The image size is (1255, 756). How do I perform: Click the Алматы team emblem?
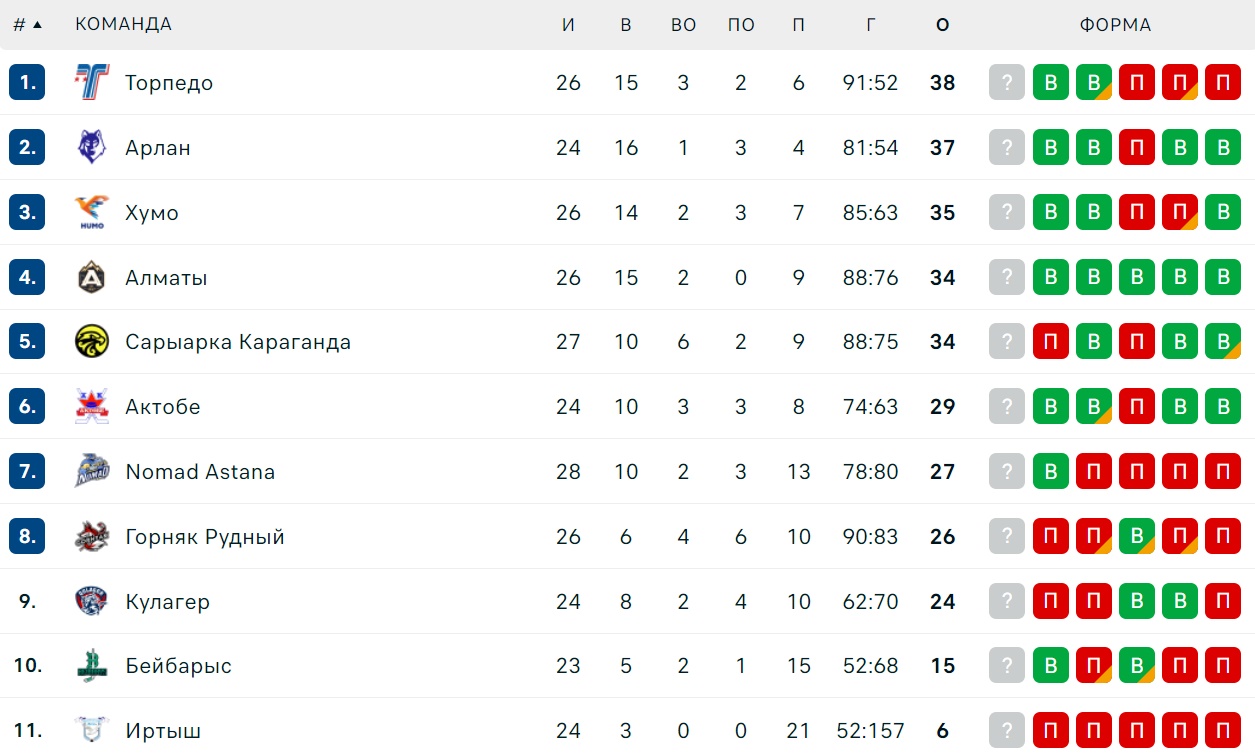[92, 277]
